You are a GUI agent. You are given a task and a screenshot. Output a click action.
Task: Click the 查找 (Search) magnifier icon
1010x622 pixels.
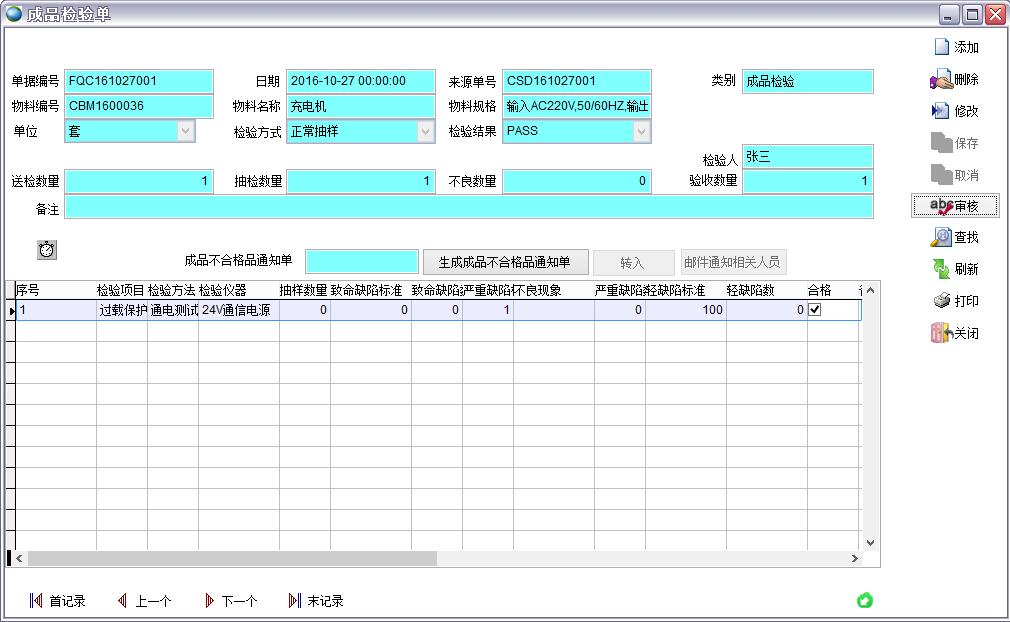click(x=941, y=237)
